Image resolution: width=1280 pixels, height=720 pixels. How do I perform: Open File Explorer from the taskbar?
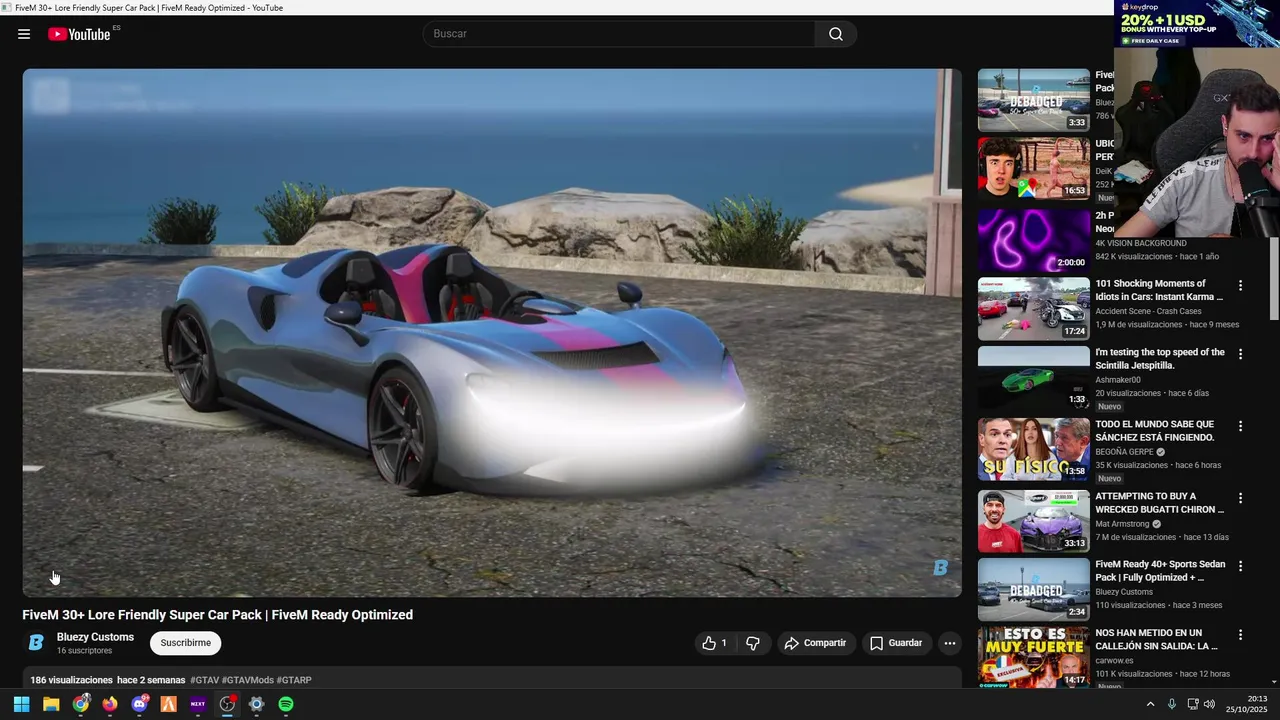point(51,704)
